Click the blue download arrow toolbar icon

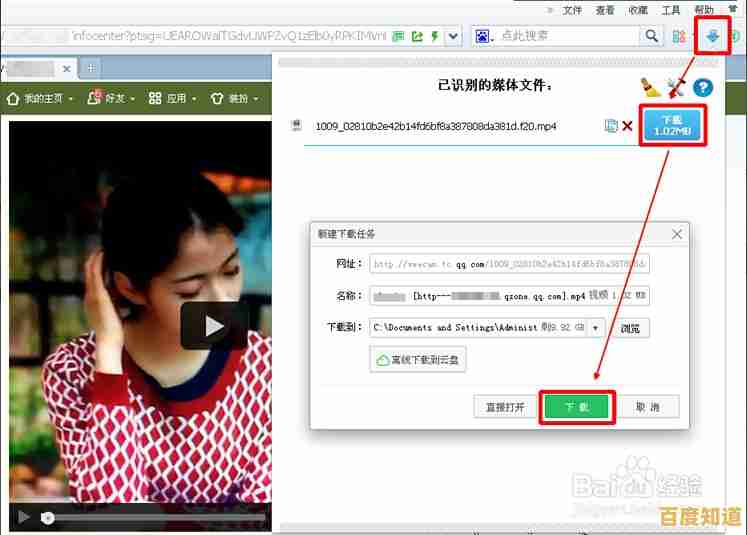tap(713, 36)
